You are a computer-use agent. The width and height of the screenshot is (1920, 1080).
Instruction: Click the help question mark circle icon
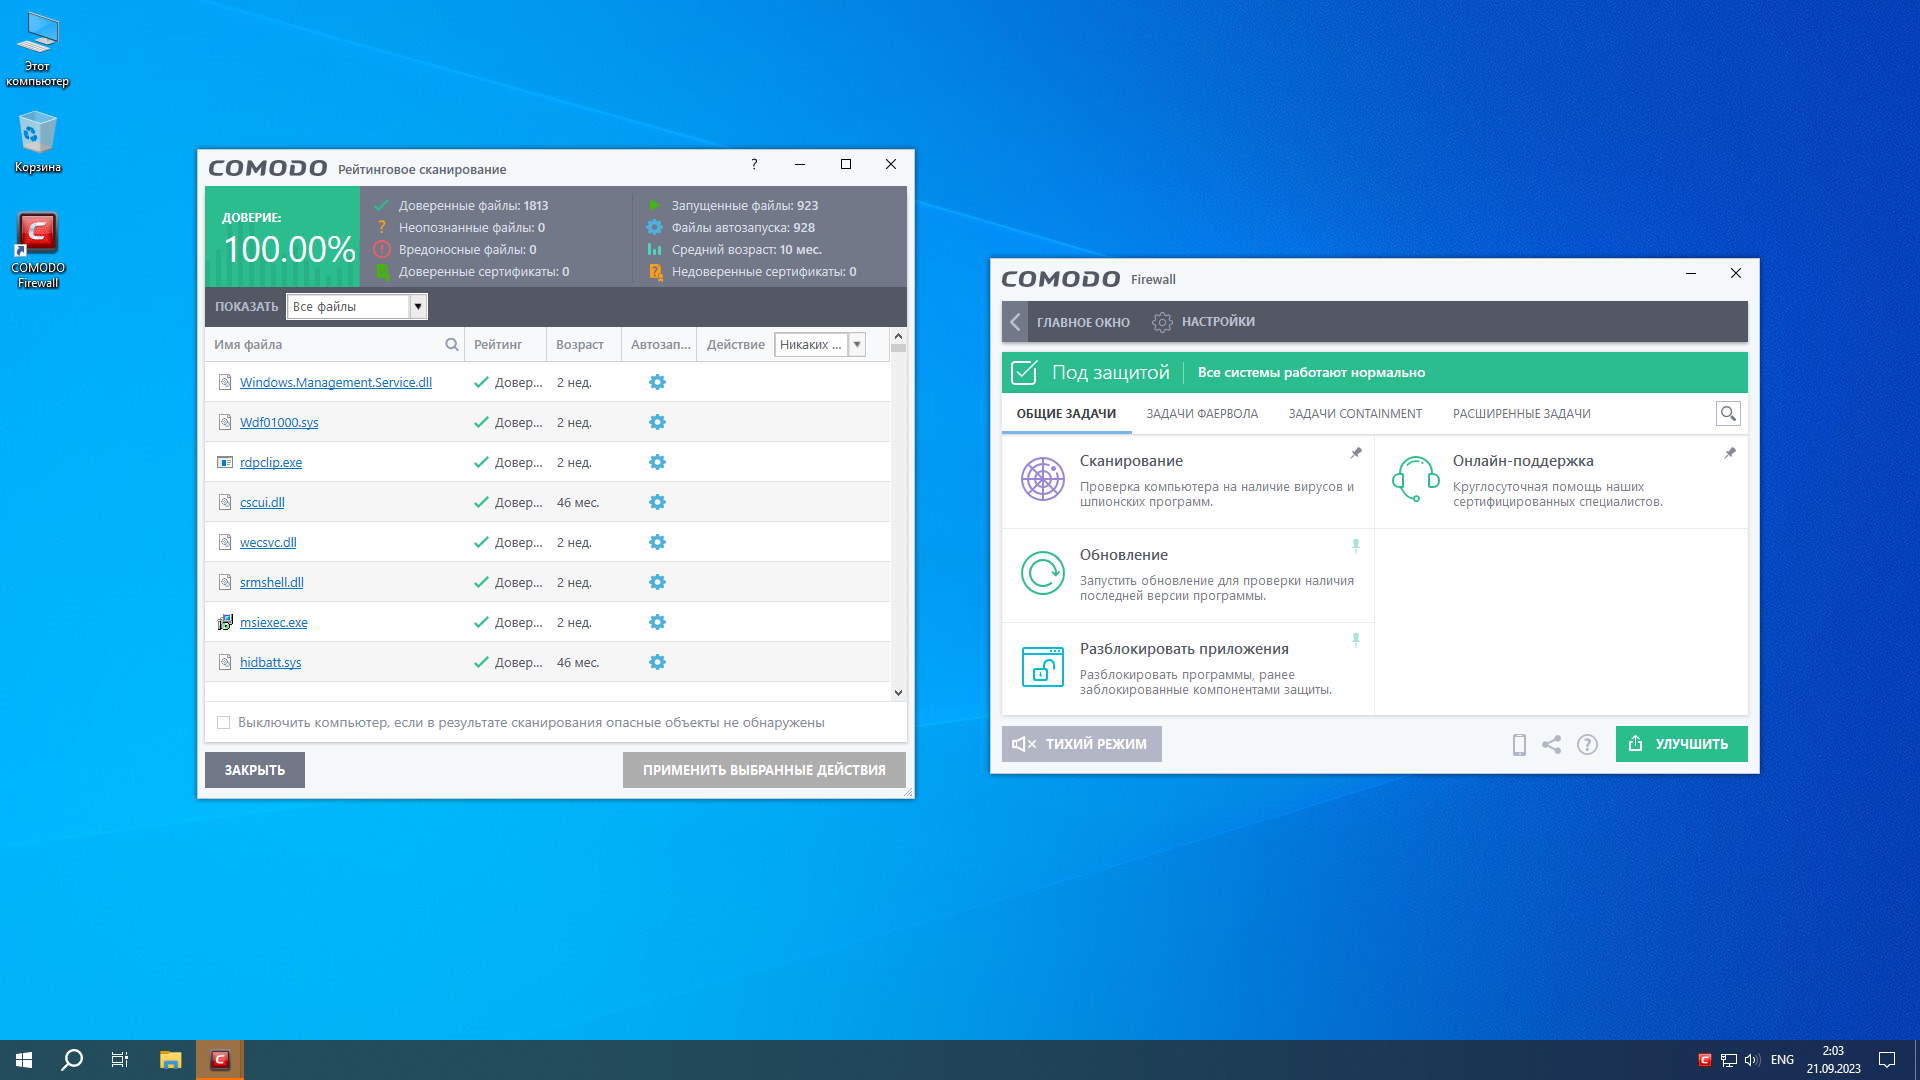click(1587, 744)
